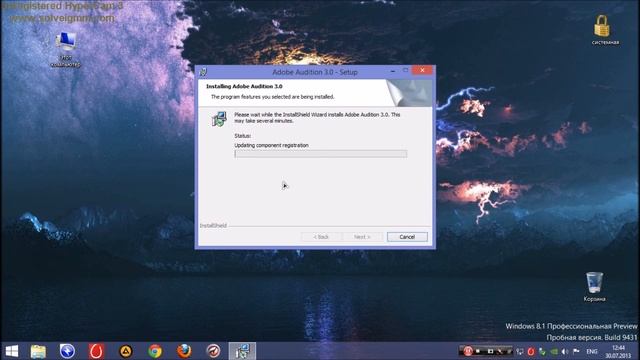The height and width of the screenshot is (360, 640).
Task: Select the padlock desktop icon
Action: (605, 29)
